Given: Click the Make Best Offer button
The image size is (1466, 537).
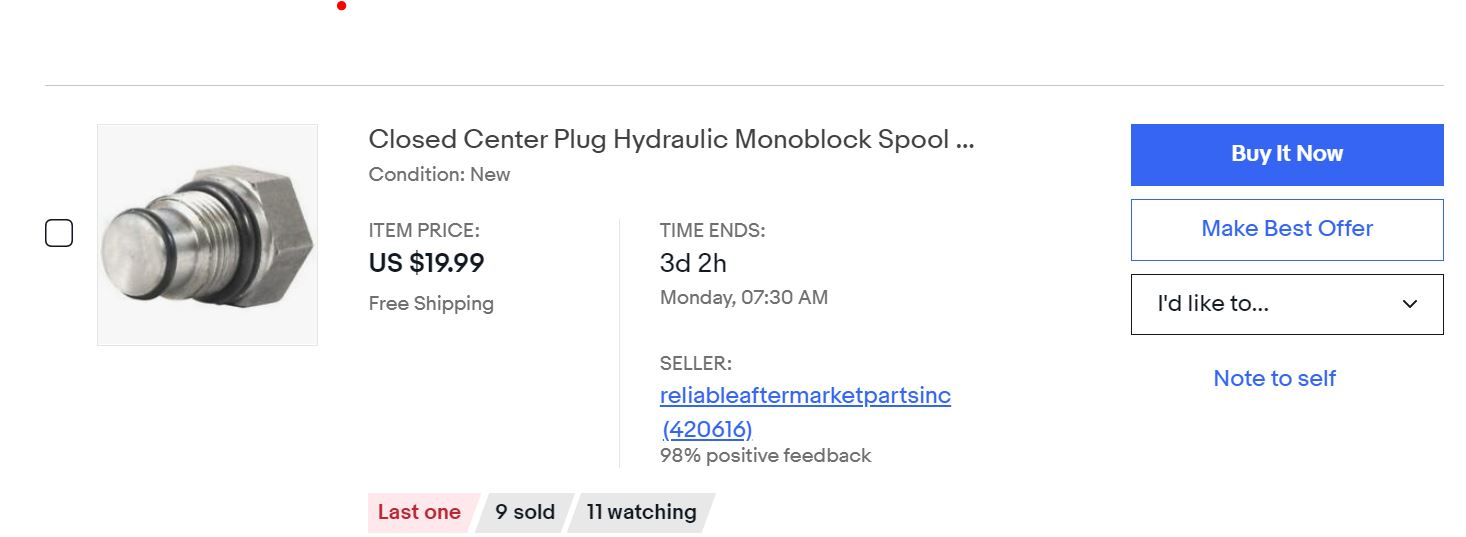Looking at the screenshot, I should tap(1287, 229).
